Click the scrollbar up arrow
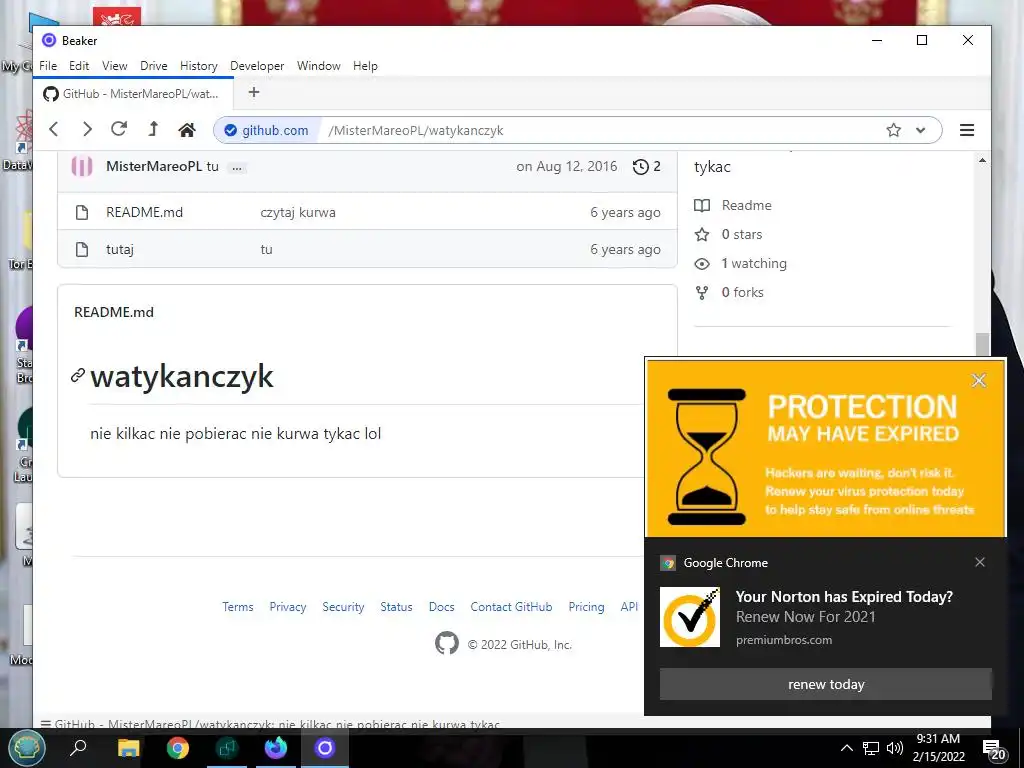 click(982, 160)
